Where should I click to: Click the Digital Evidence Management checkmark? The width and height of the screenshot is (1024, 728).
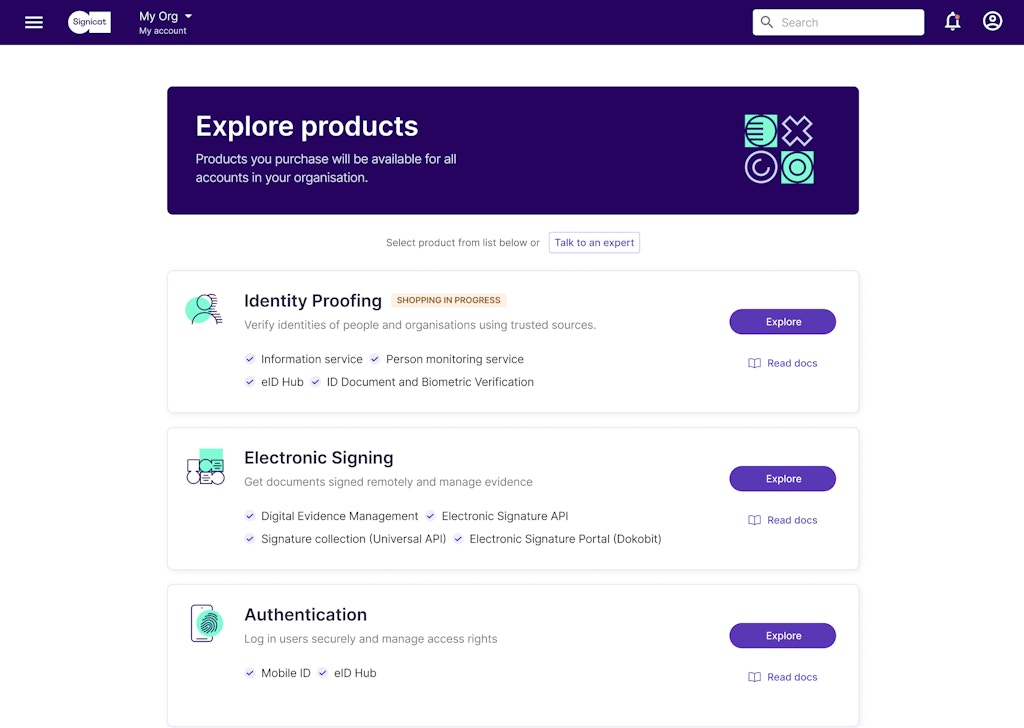pos(250,516)
